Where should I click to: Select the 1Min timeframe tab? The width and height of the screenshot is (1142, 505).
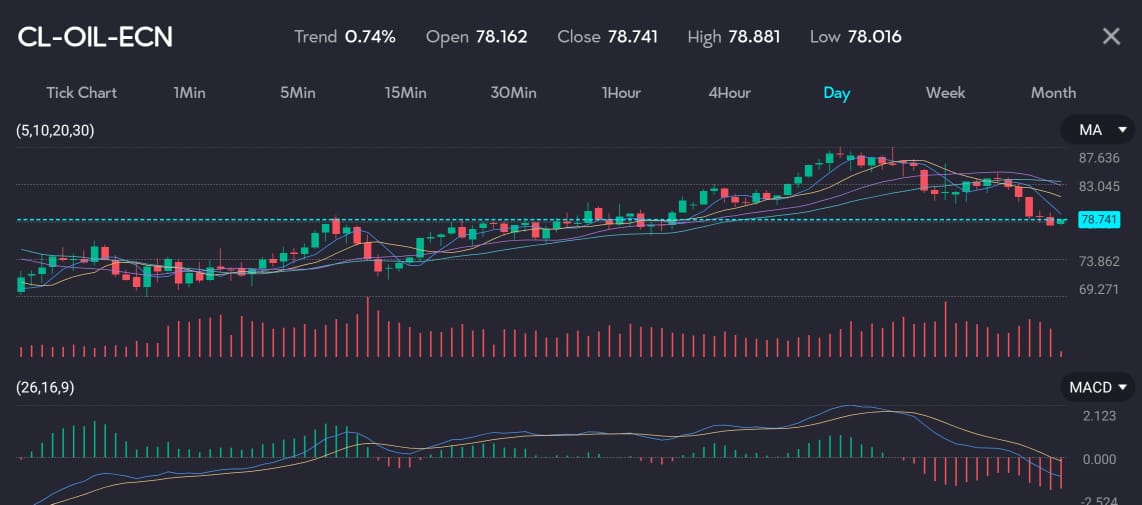pos(189,93)
